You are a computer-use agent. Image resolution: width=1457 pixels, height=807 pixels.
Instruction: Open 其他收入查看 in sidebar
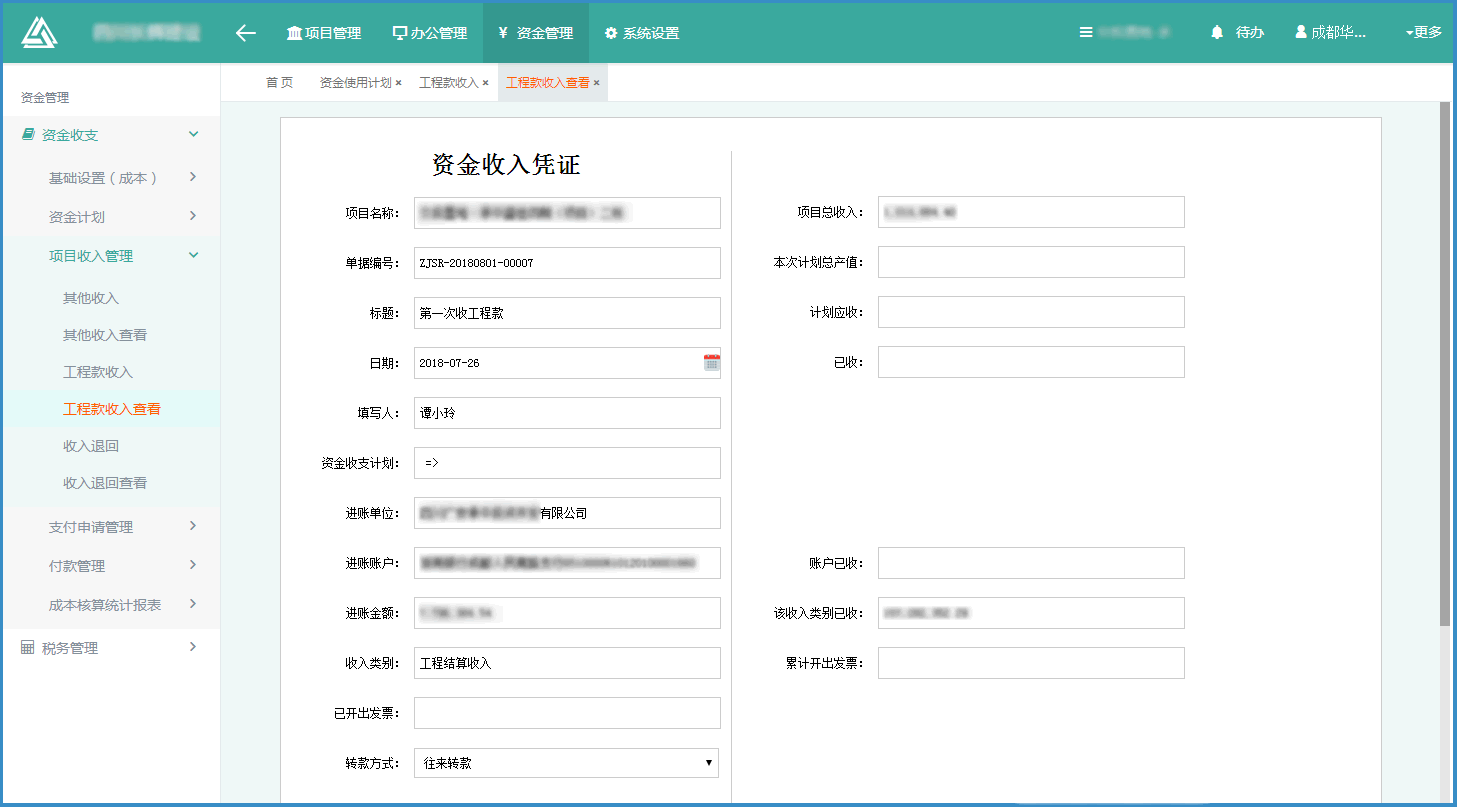click(105, 335)
